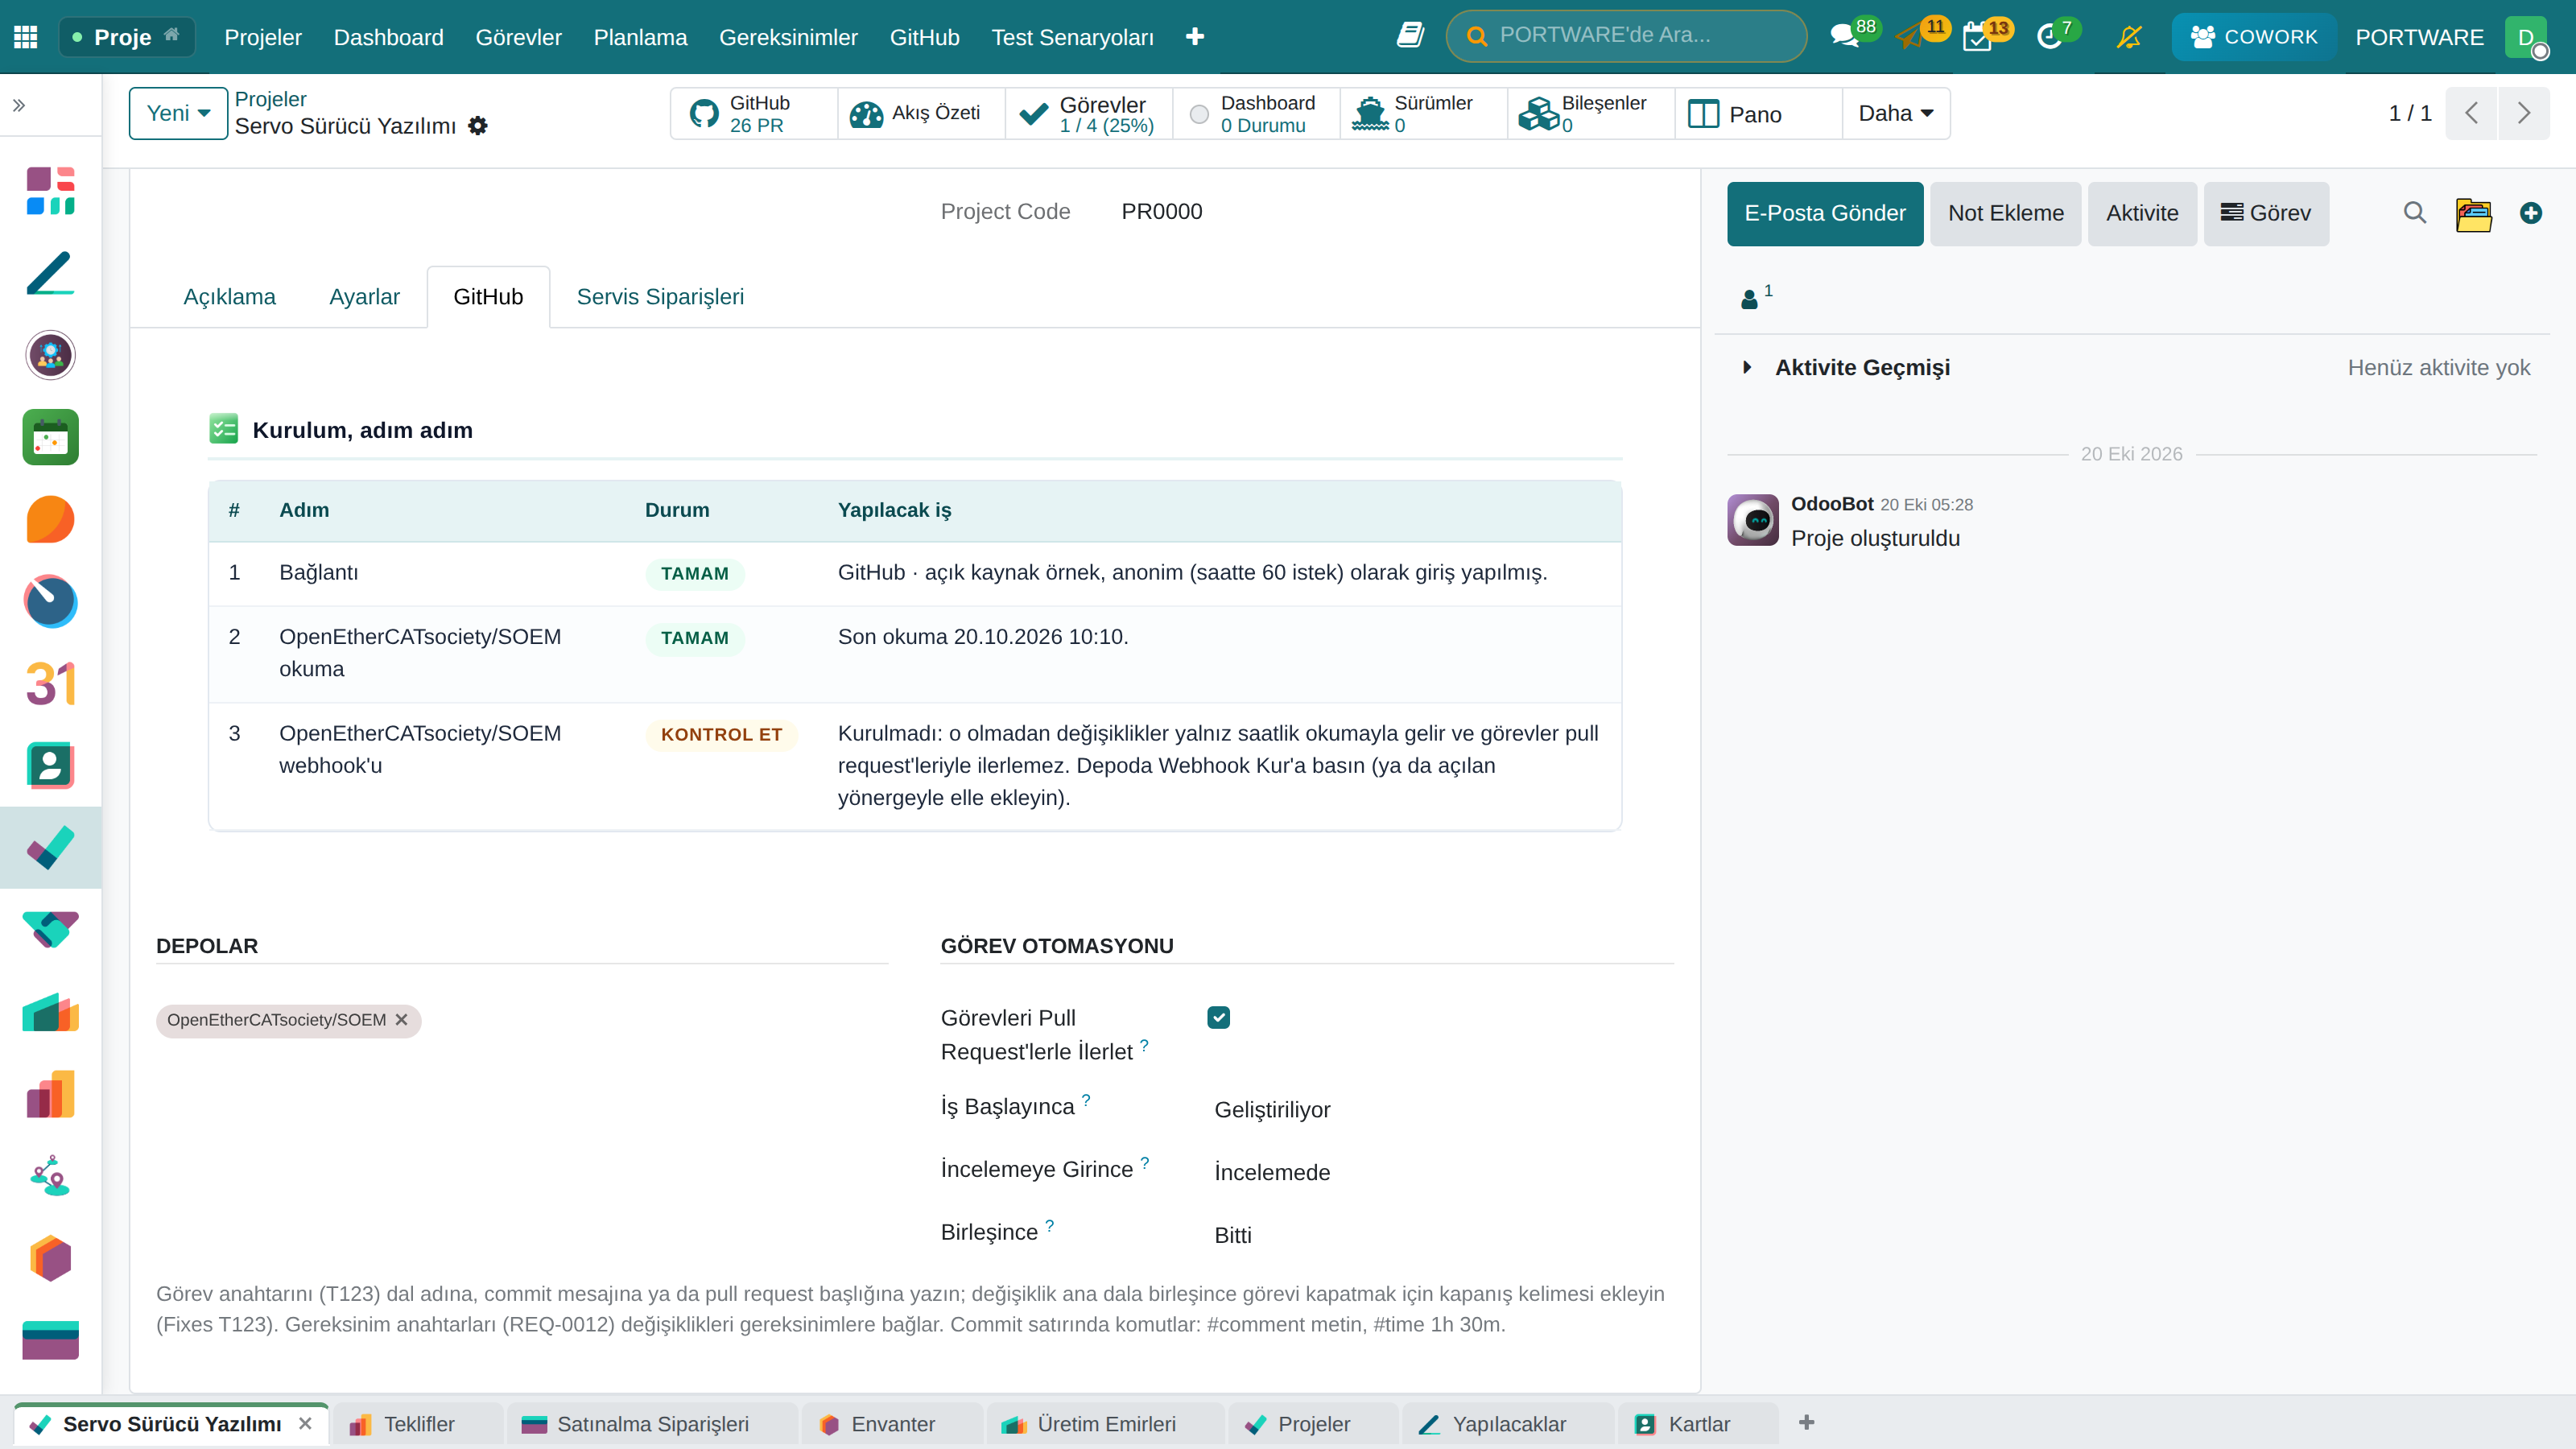Click the Projeler breadcrumb link
Viewport: 2576px width, 1449px height.
(270, 99)
